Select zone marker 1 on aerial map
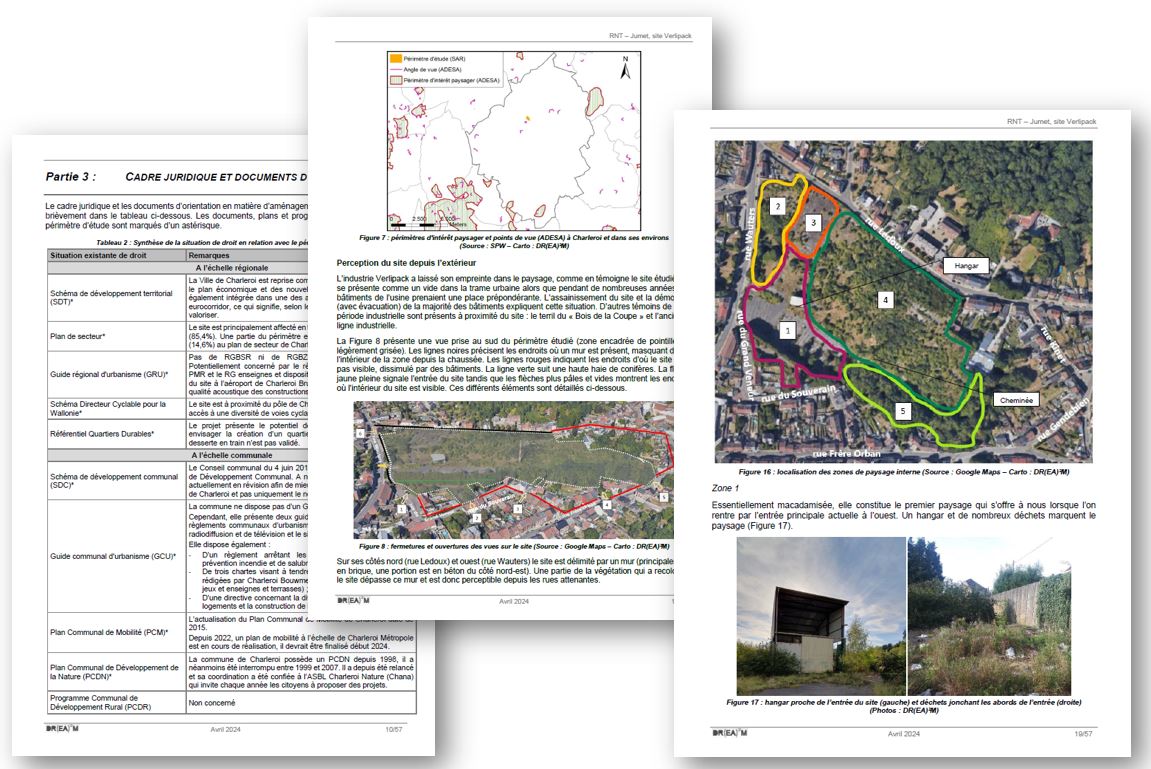Viewport: 1151px width, 769px height. [788, 328]
